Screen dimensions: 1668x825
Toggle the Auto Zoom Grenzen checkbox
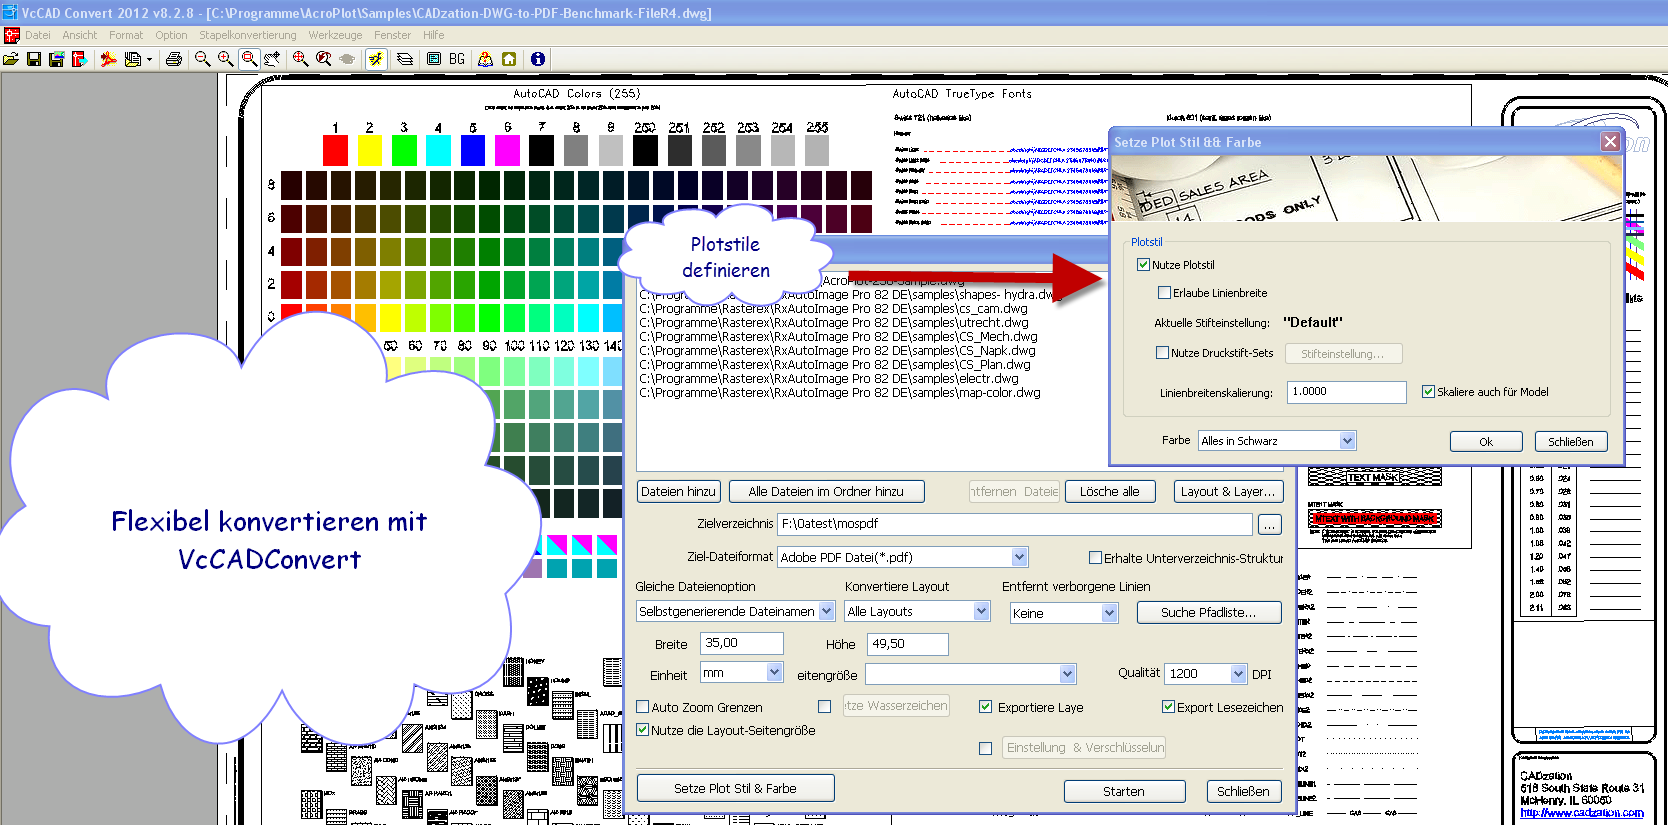click(643, 707)
